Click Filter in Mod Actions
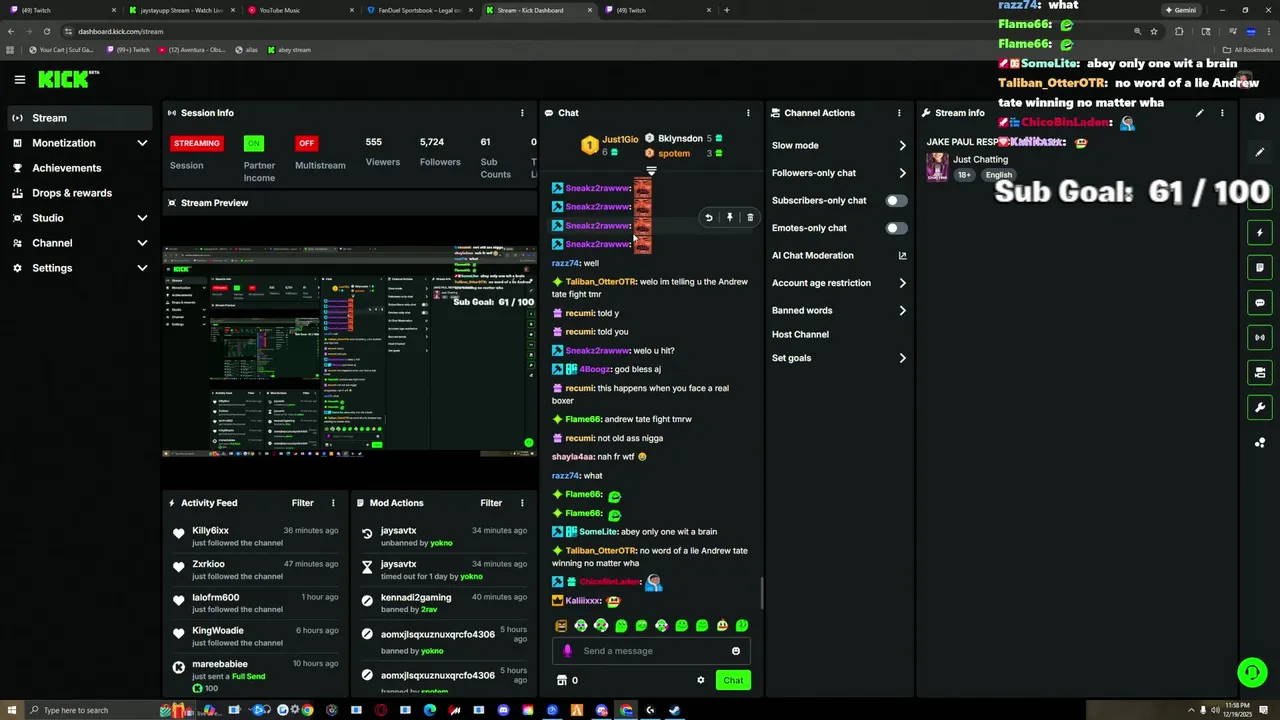The width and height of the screenshot is (1280, 720). 491,503
